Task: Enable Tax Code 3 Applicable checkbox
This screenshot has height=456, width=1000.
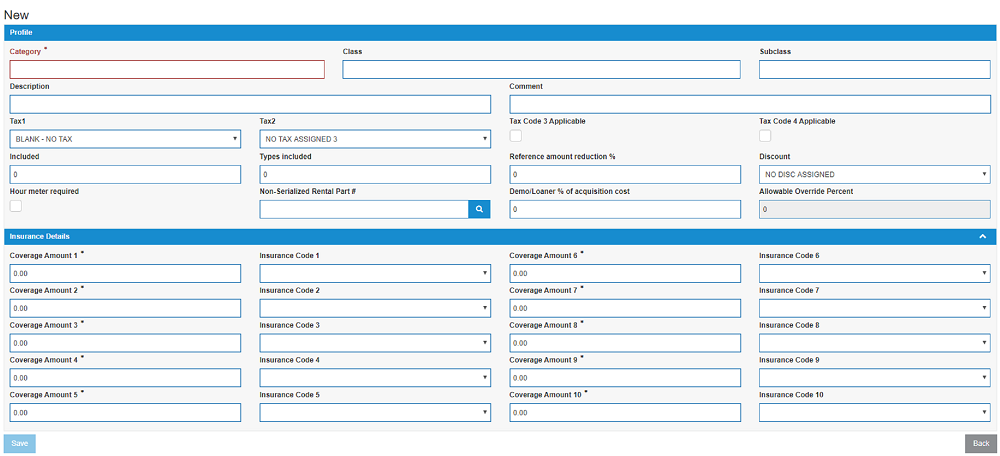Action: 515,135
